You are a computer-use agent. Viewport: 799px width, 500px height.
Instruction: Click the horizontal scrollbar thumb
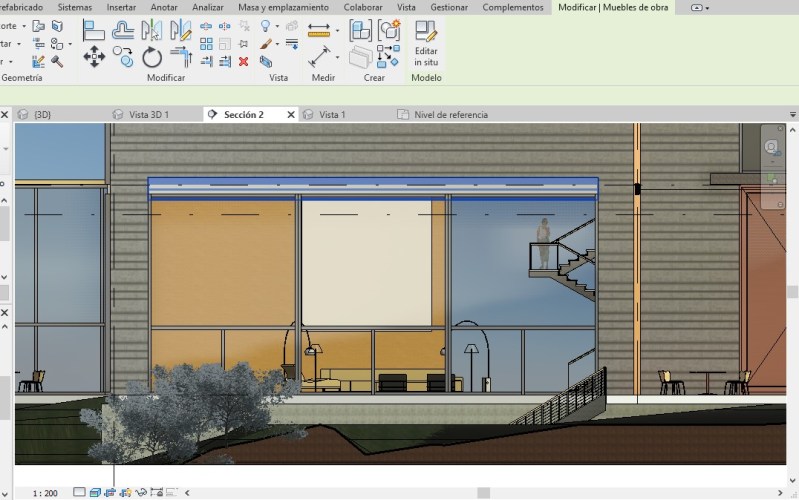click(x=483, y=493)
